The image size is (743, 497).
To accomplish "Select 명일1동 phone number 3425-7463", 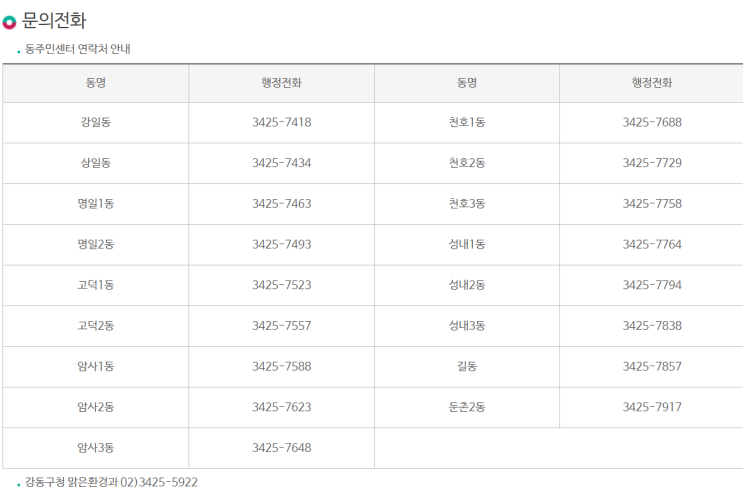I will click(x=281, y=204).
